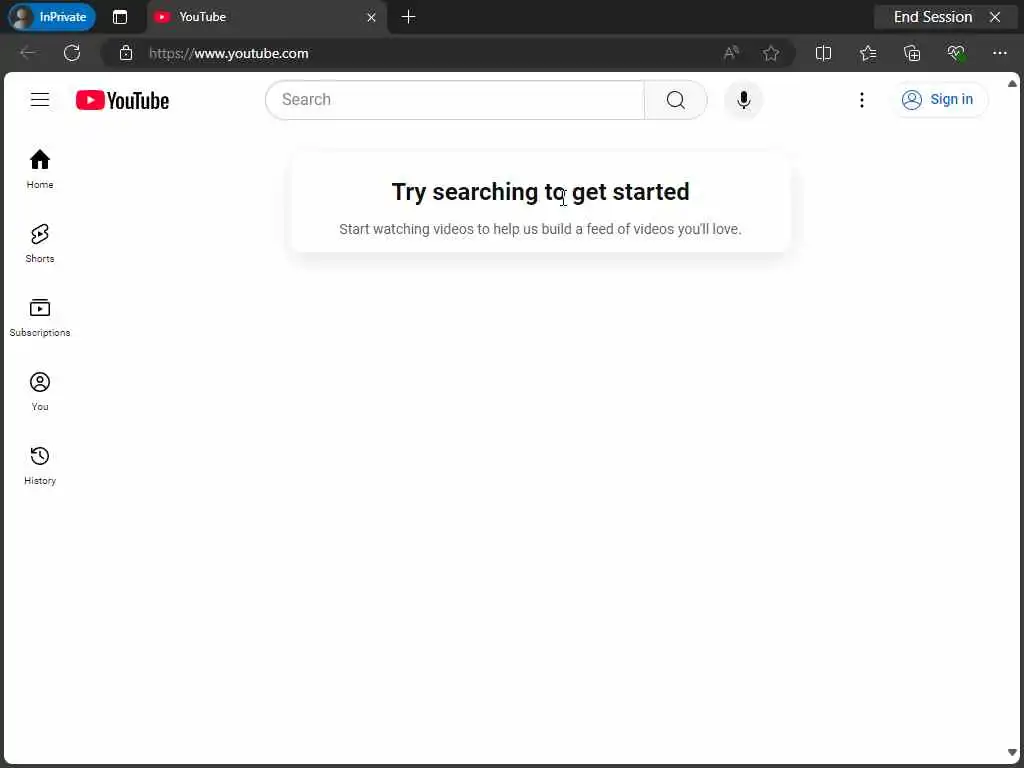
Task: Refresh the page with reload icon
Action: 72,53
